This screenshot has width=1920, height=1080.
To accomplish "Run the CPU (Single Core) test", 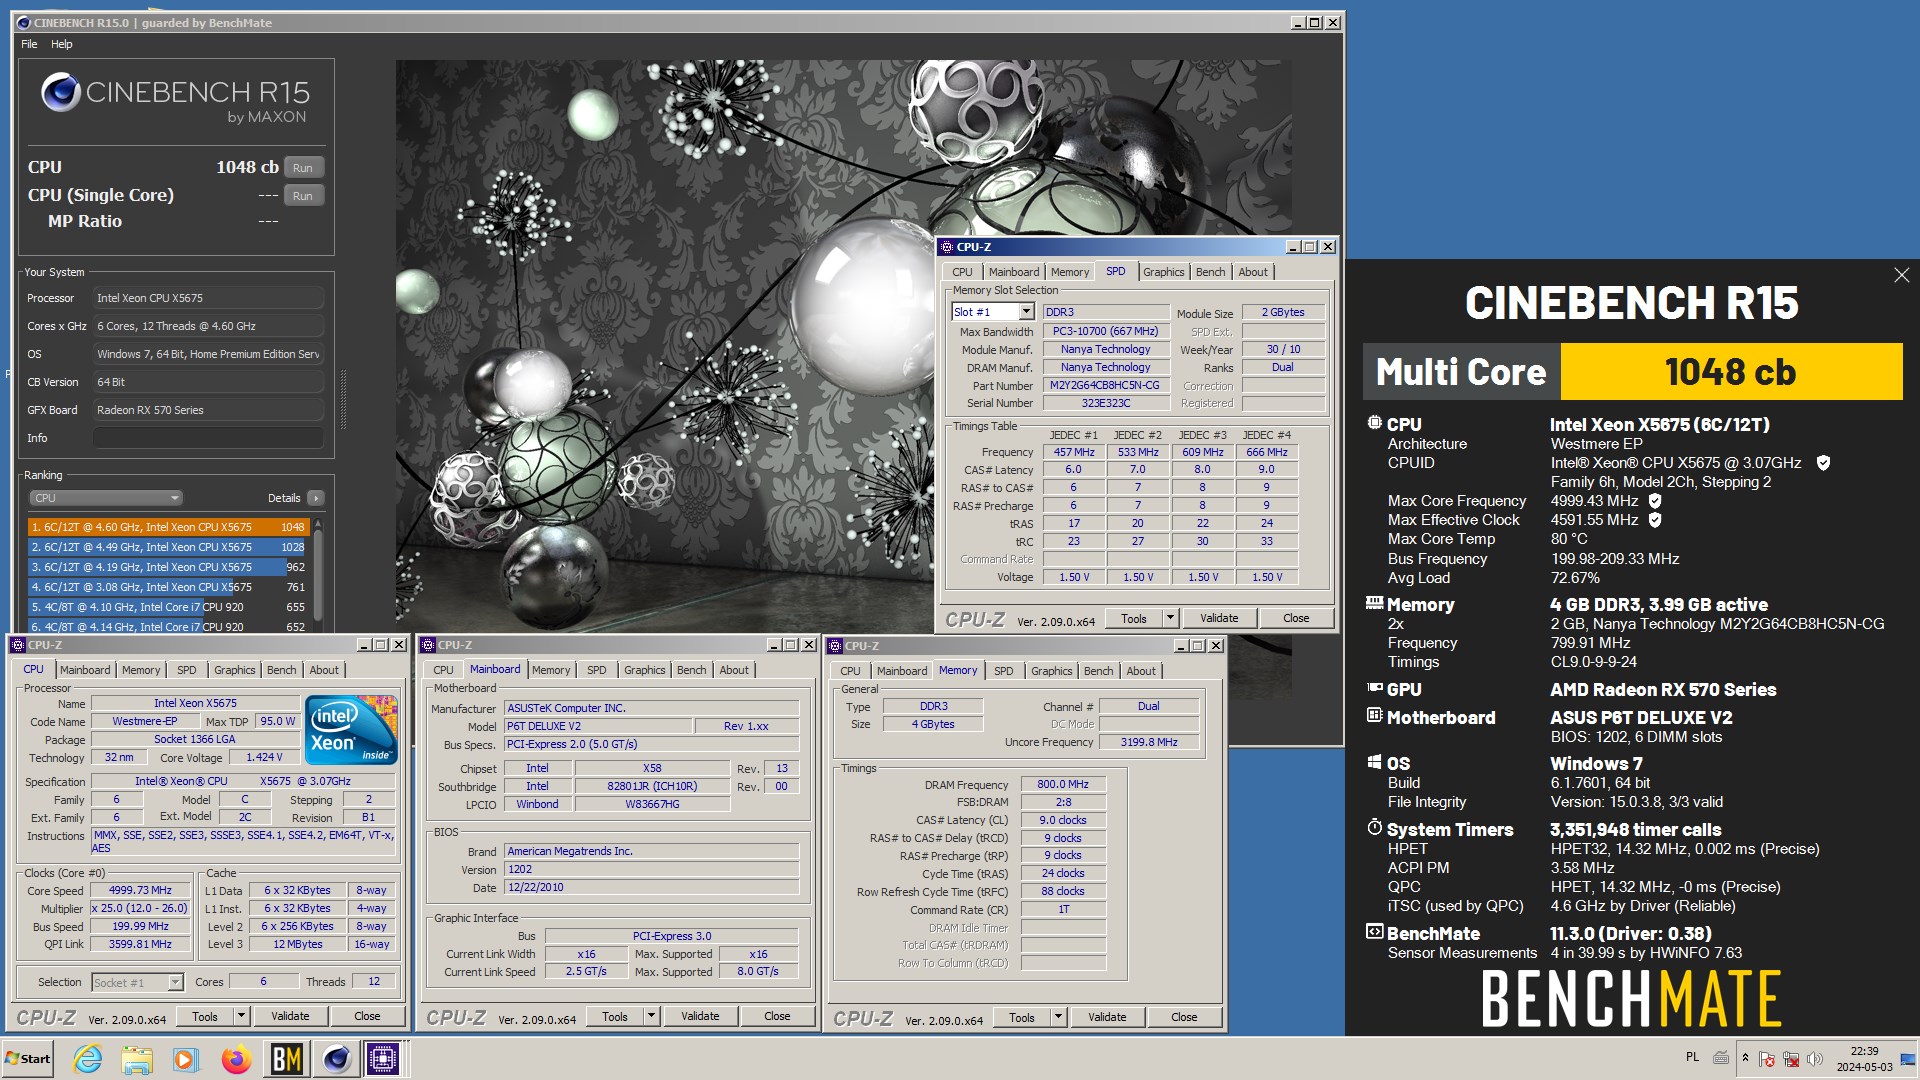I will click(x=304, y=196).
